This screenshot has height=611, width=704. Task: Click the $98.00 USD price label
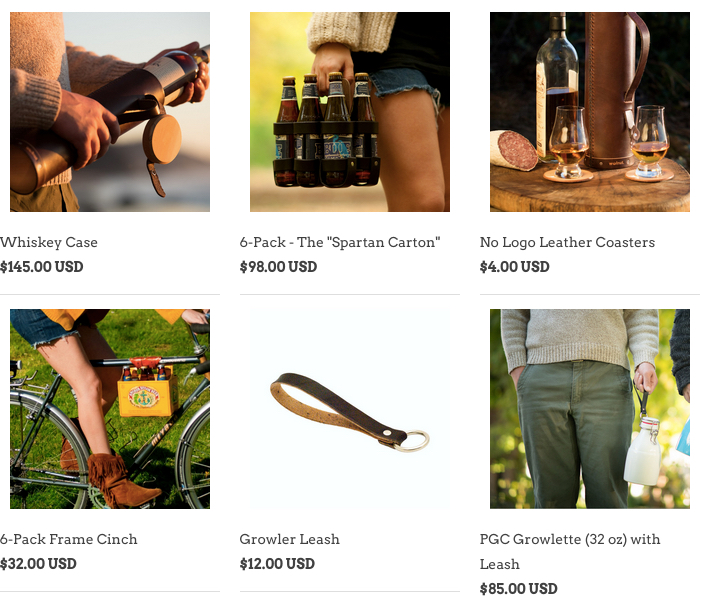pyautogui.click(x=278, y=267)
